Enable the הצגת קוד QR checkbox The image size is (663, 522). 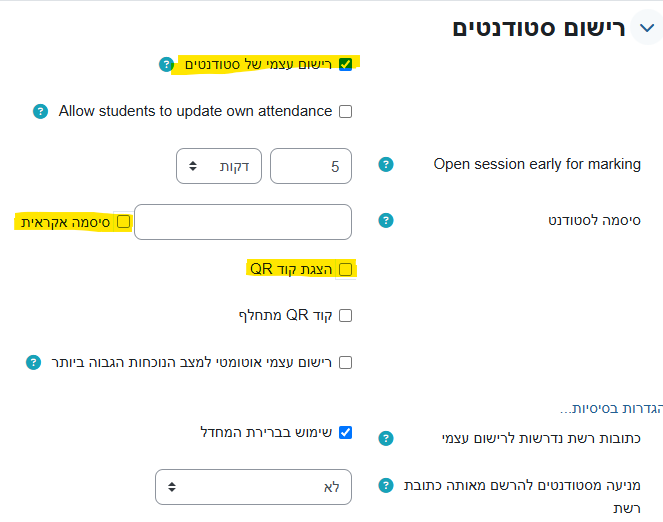click(346, 269)
